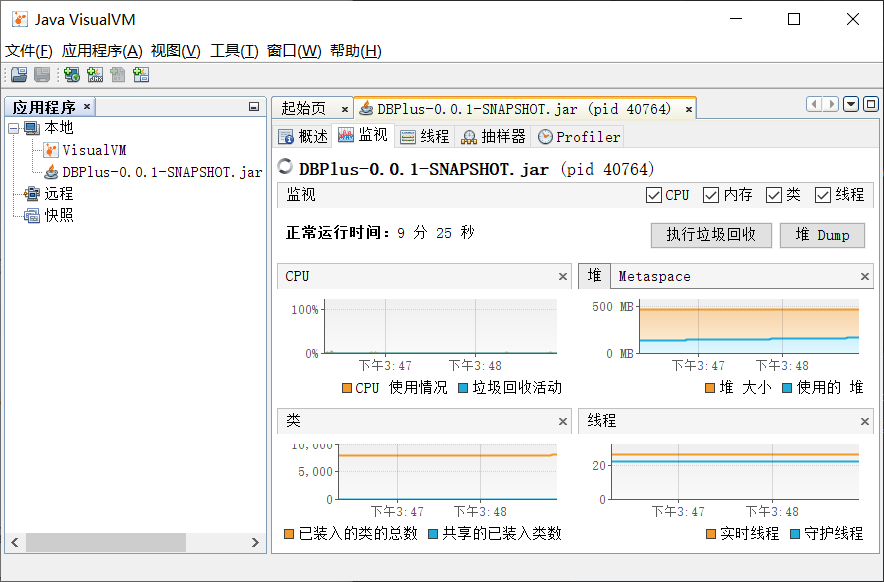Uncheck the 内存 checkbox
Viewport: 884px width, 582px height.
pyautogui.click(x=711, y=195)
